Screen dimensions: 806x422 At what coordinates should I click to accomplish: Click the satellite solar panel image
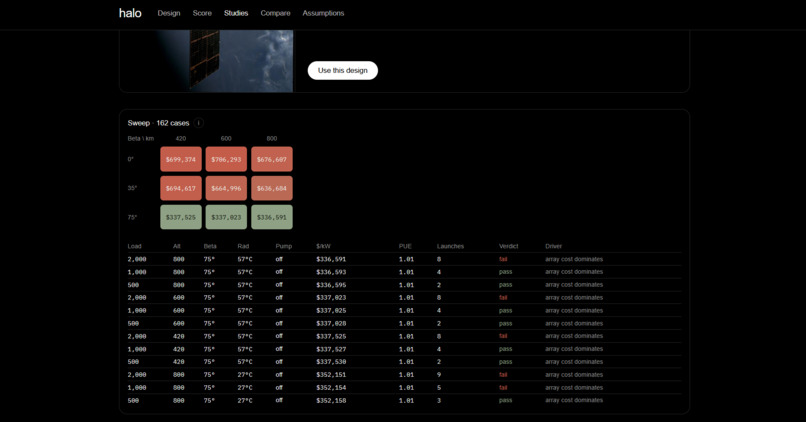tap(207, 61)
